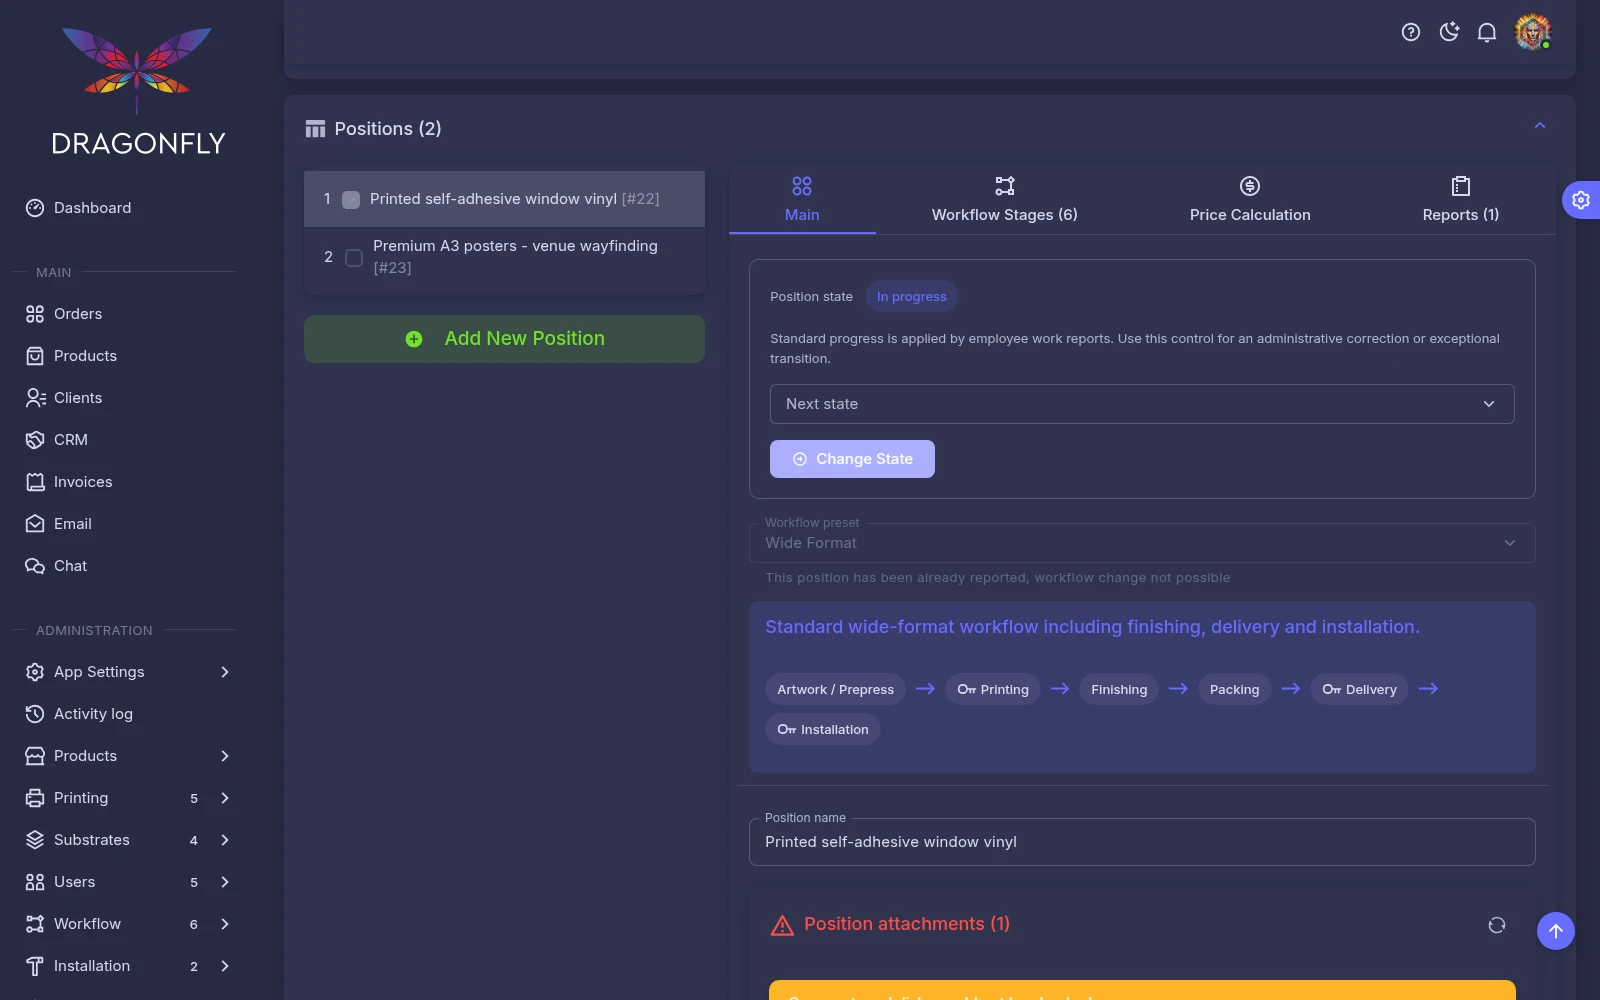Open user avatar profile menu

click(1532, 32)
